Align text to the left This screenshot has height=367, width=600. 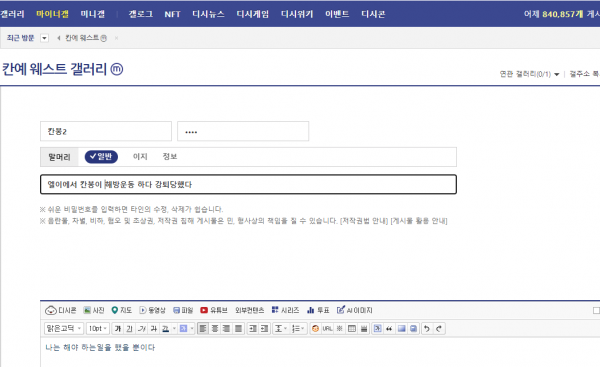[203, 329]
